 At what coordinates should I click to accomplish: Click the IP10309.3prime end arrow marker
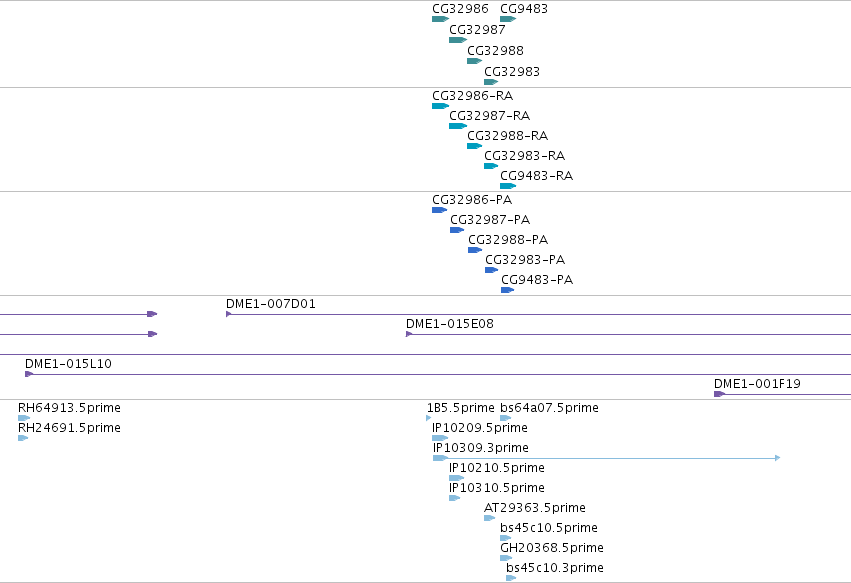click(778, 458)
